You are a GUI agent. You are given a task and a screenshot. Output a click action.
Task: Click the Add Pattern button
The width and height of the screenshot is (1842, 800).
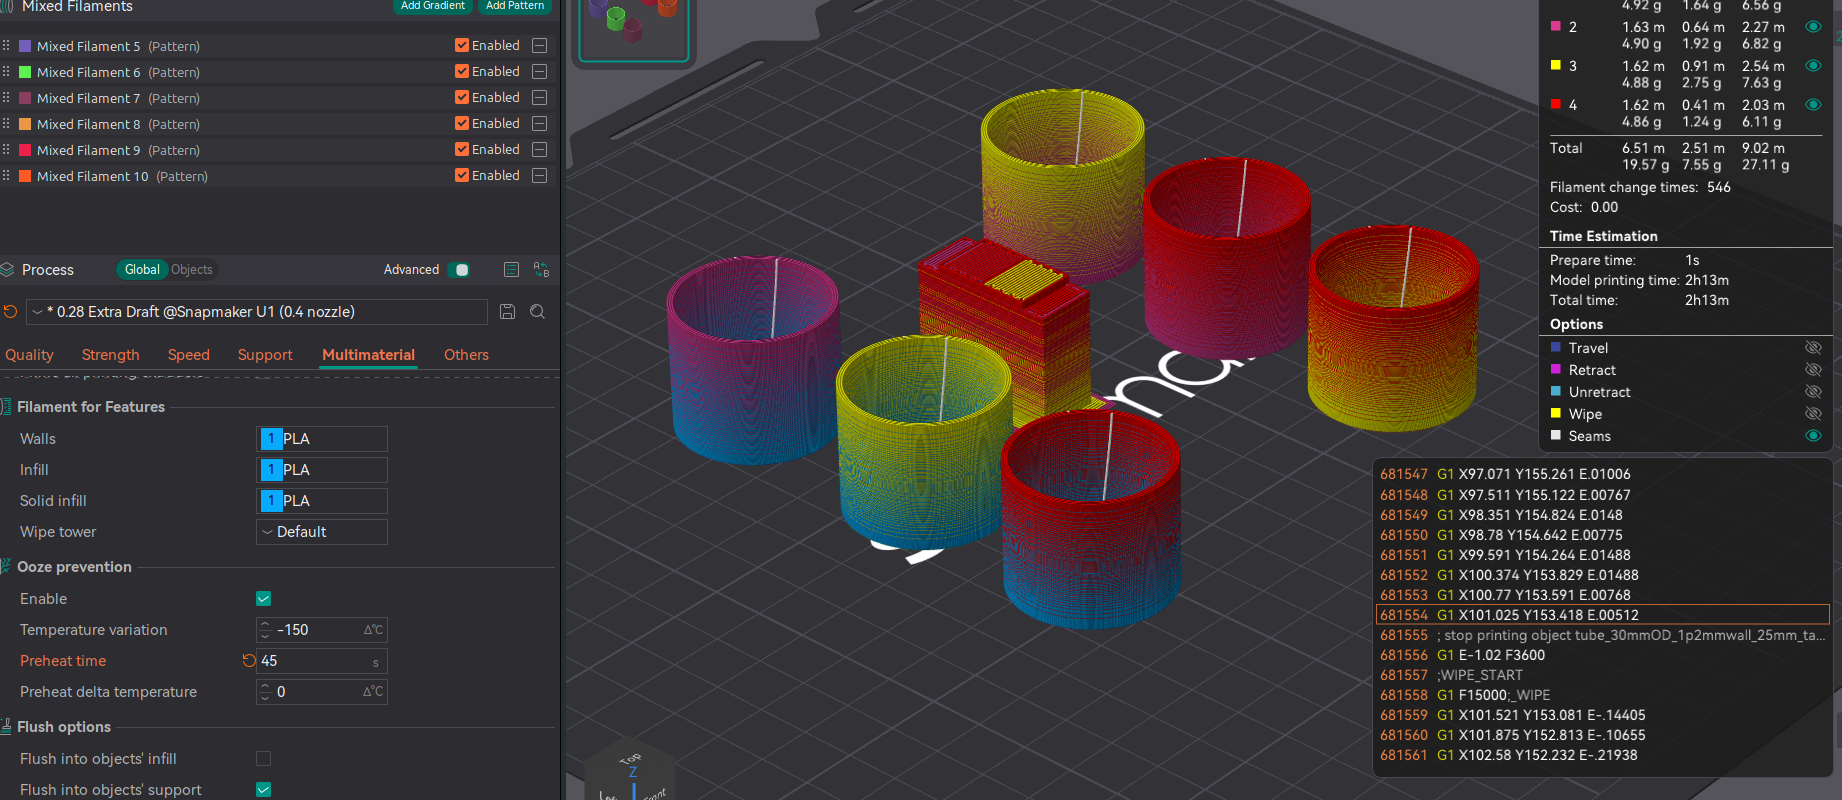pyautogui.click(x=515, y=6)
